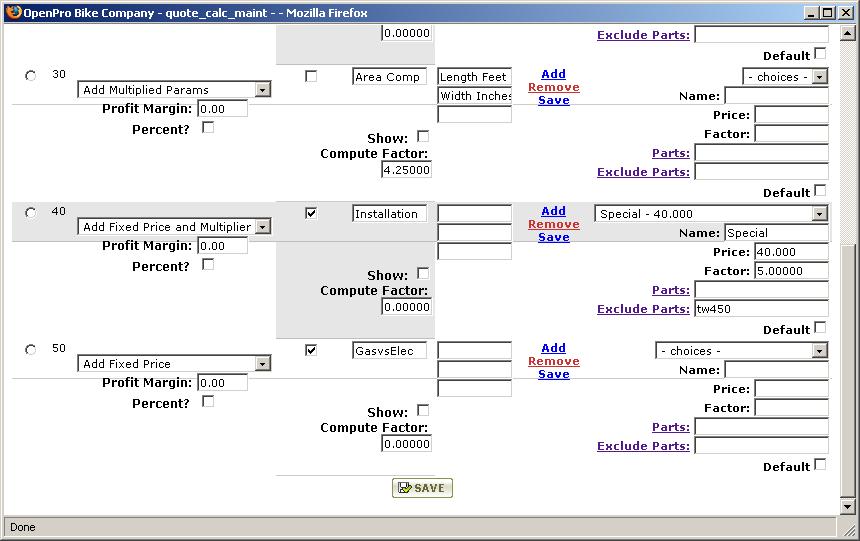Click the Add link in row 40
The height and width of the screenshot is (541, 860).
coord(553,211)
